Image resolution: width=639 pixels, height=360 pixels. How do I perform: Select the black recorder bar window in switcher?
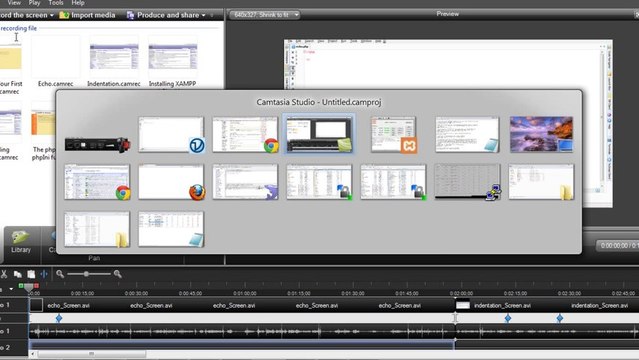[x=97, y=144]
